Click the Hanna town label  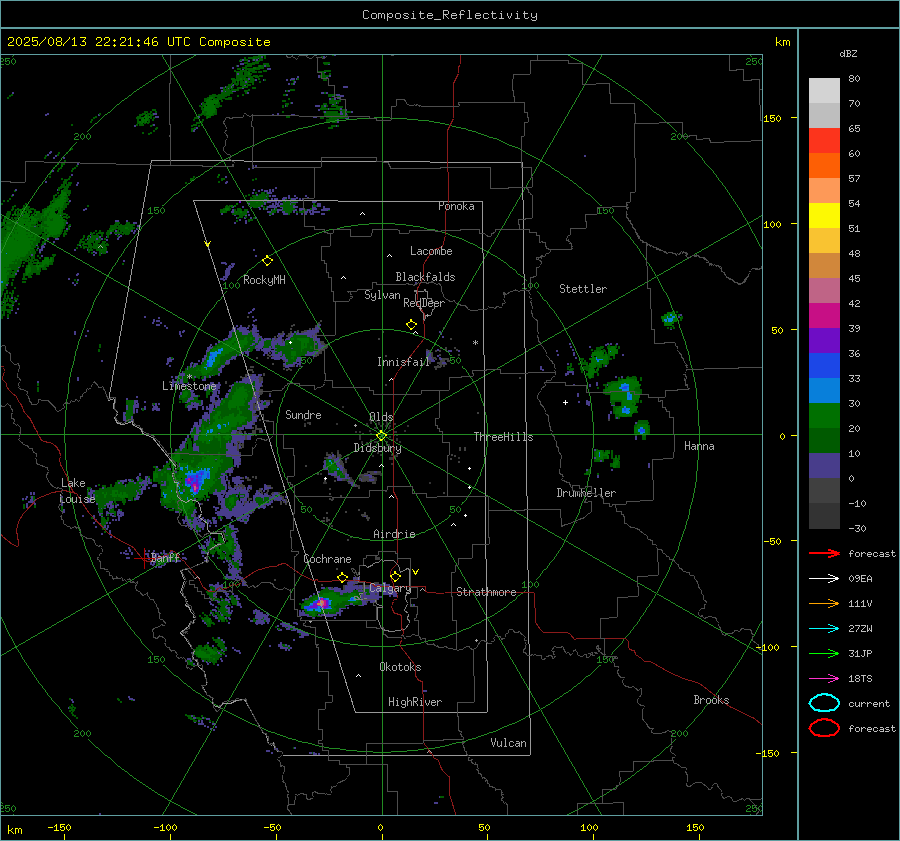click(x=699, y=446)
